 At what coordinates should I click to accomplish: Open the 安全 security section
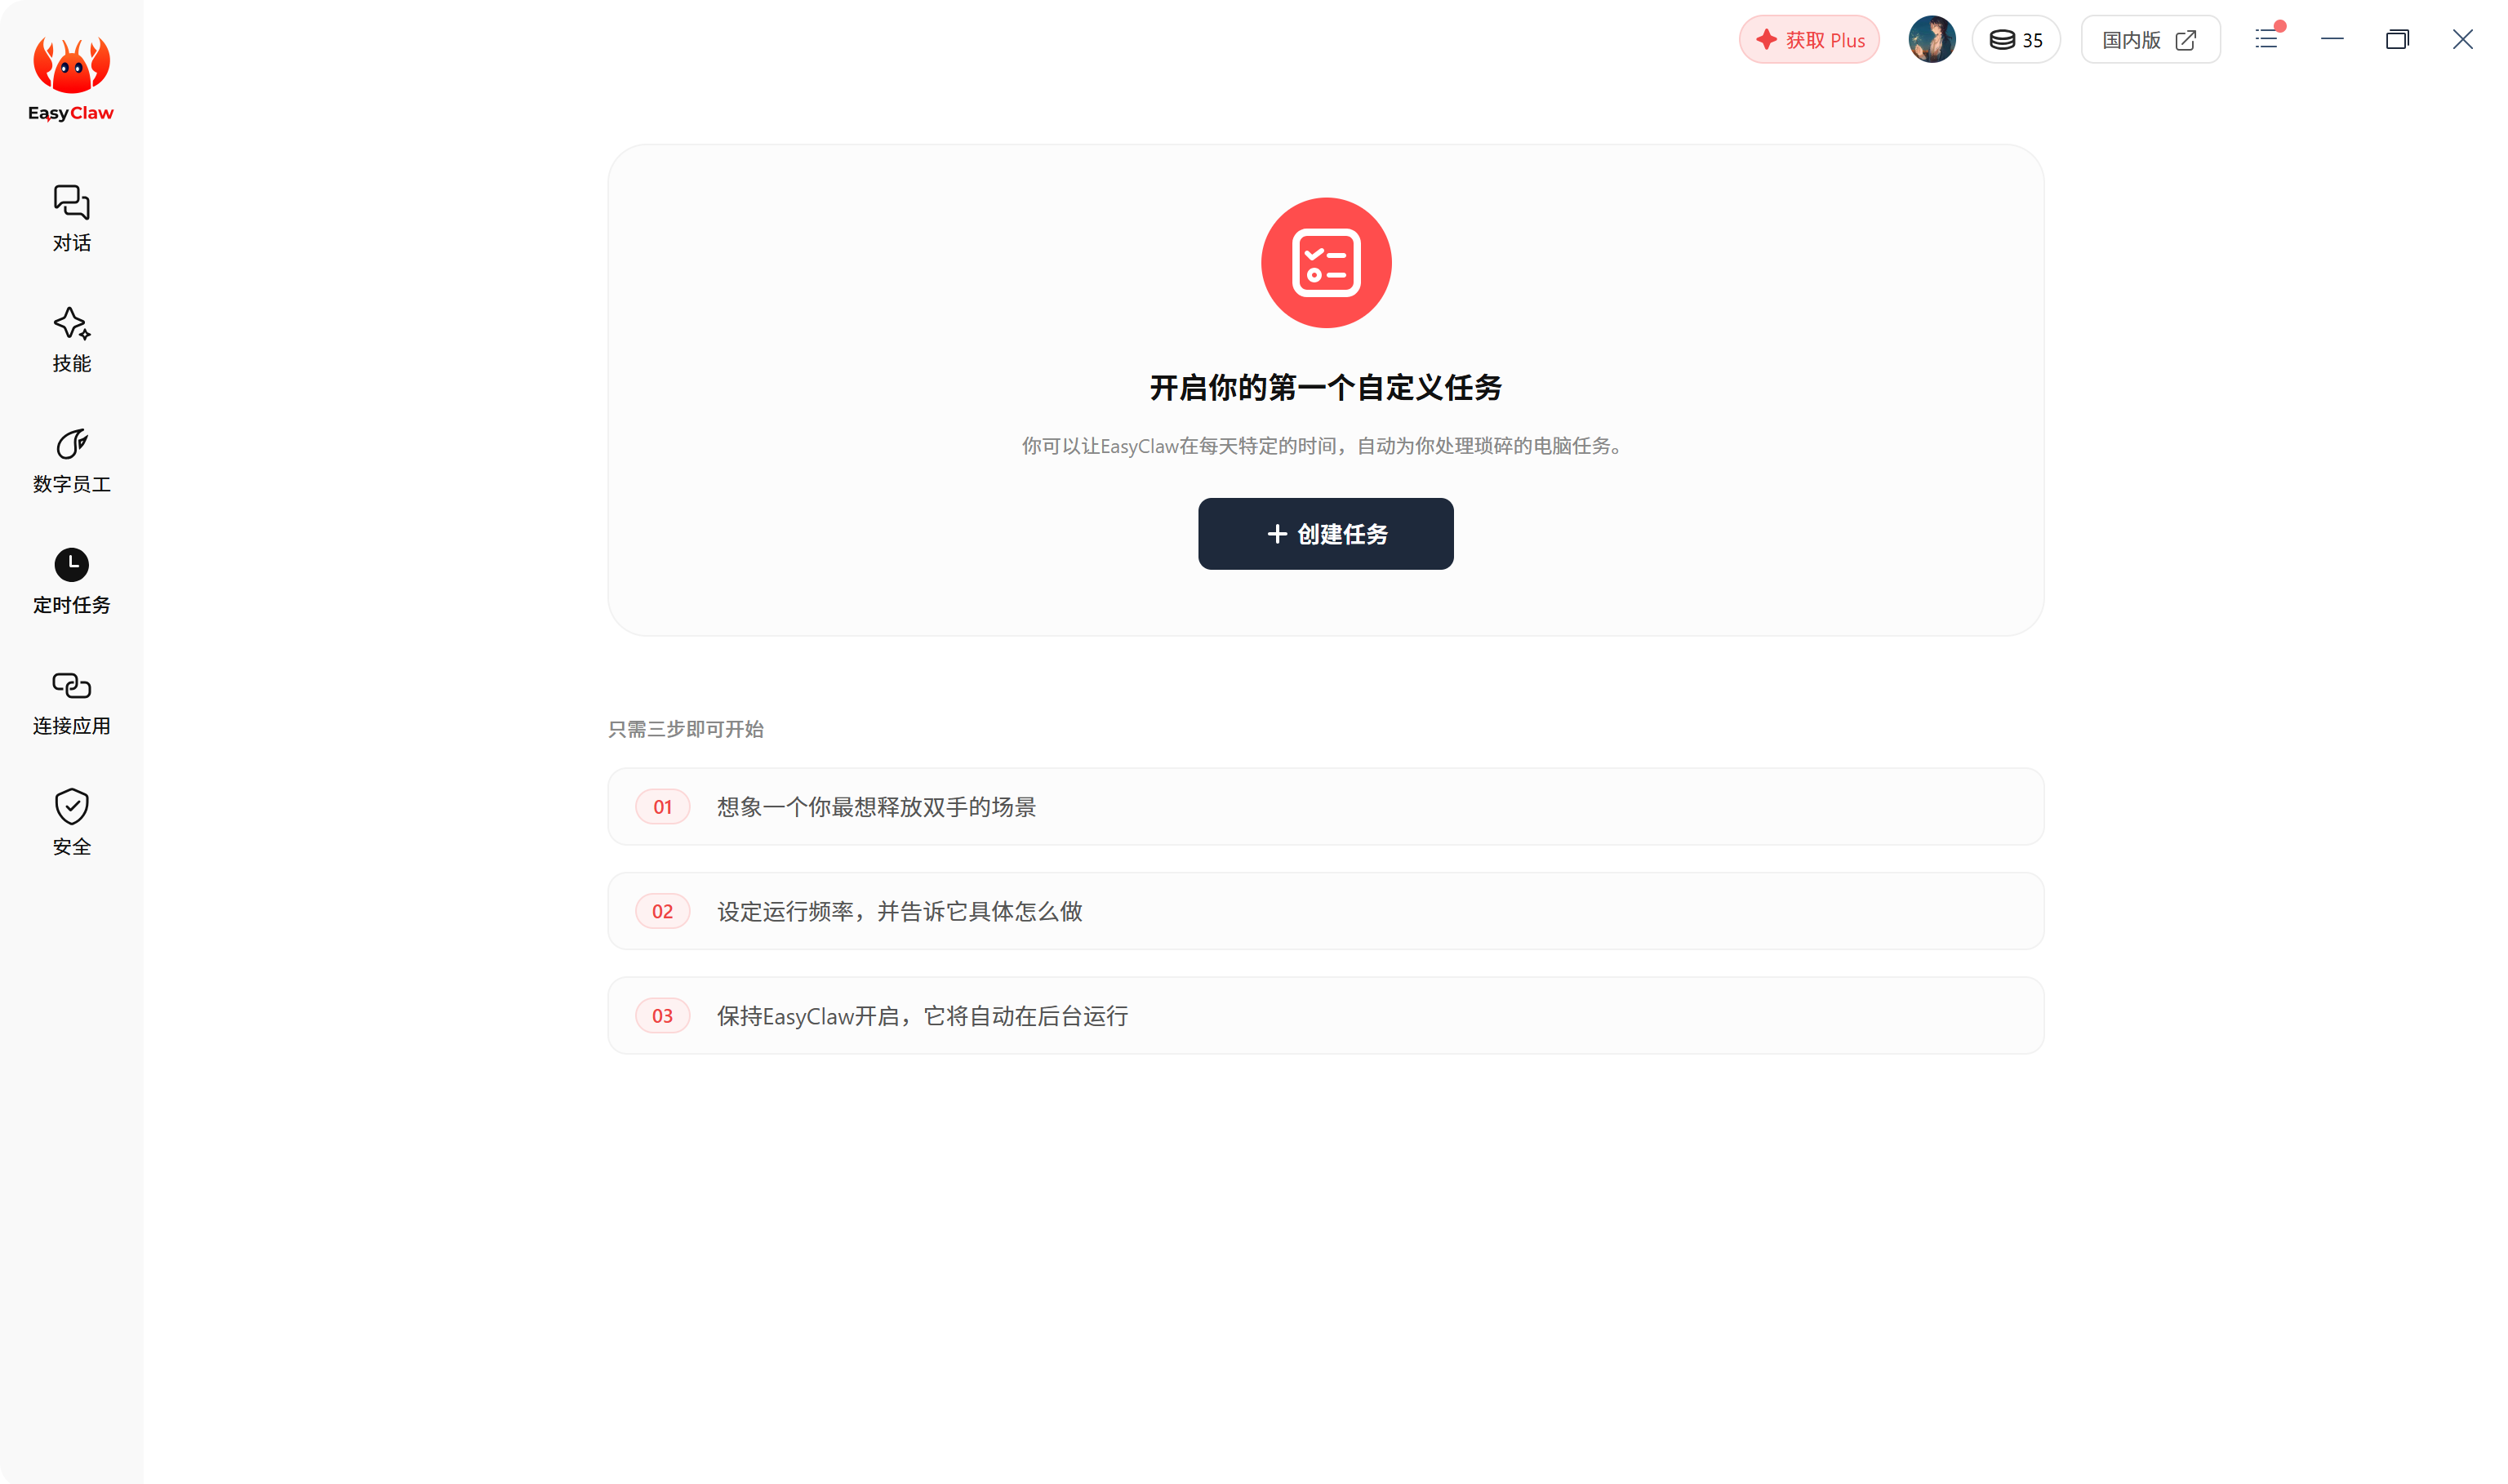(x=71, y=823)
